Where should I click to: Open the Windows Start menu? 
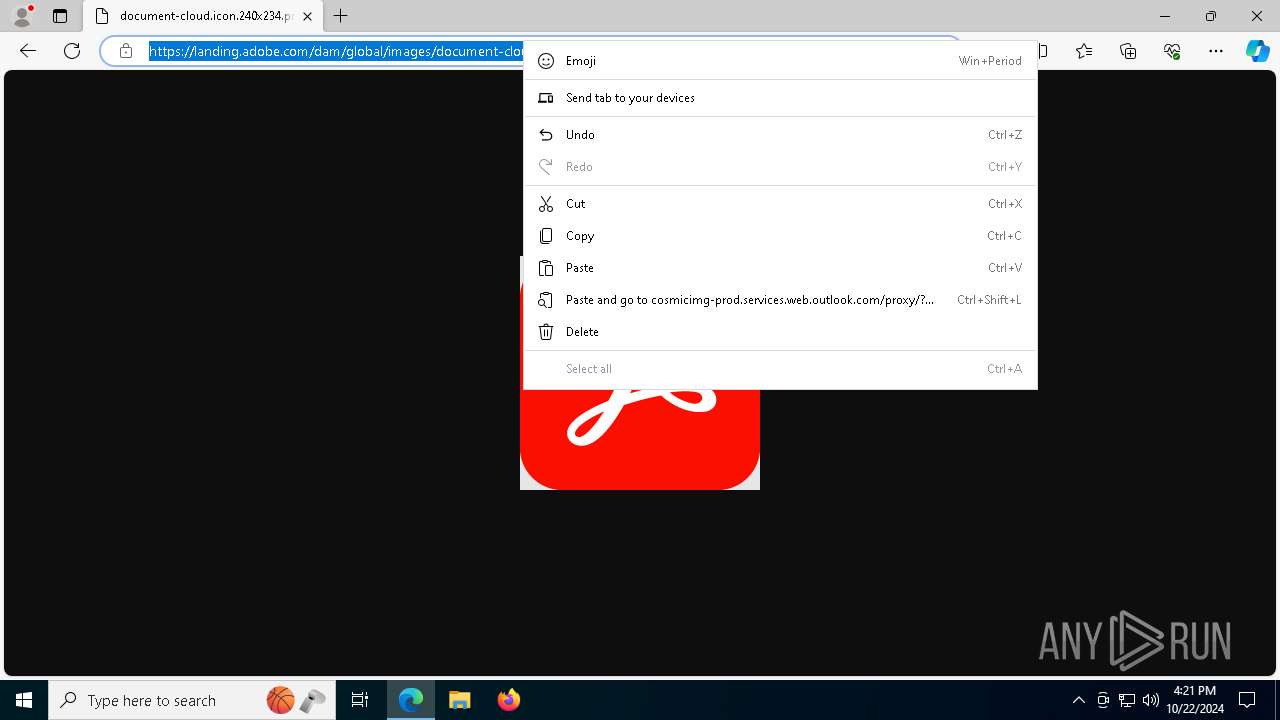[24, 700]
